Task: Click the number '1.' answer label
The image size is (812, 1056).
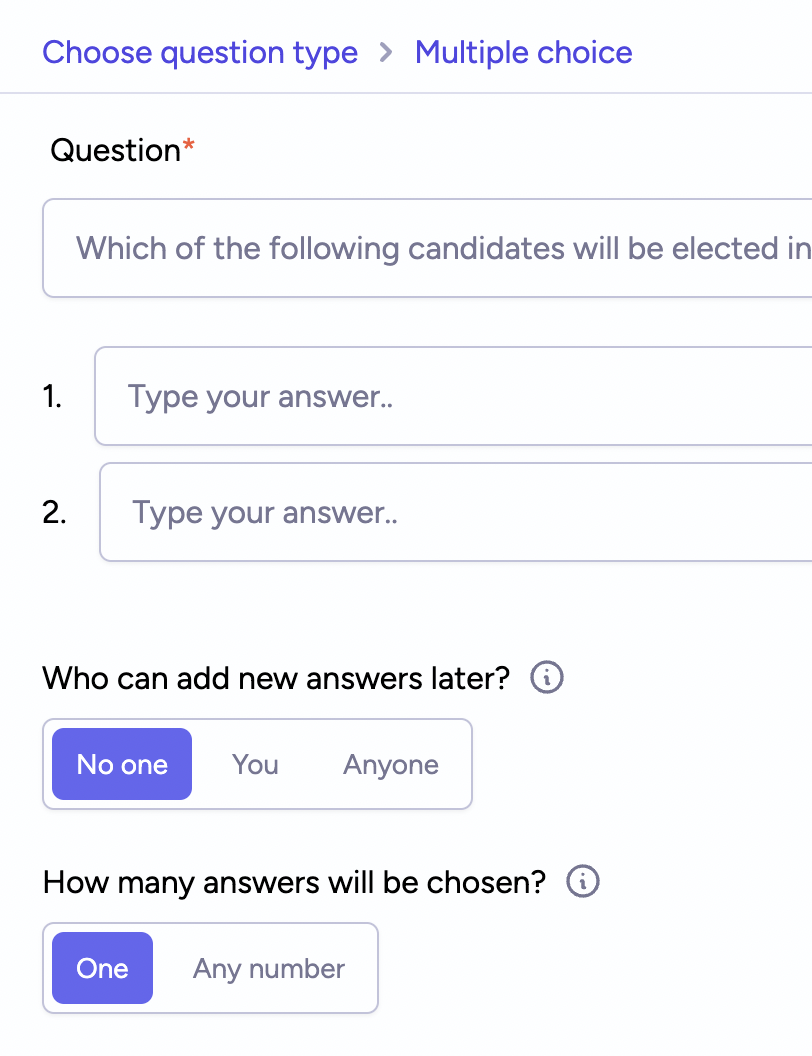Action: [x=52, y=396]
